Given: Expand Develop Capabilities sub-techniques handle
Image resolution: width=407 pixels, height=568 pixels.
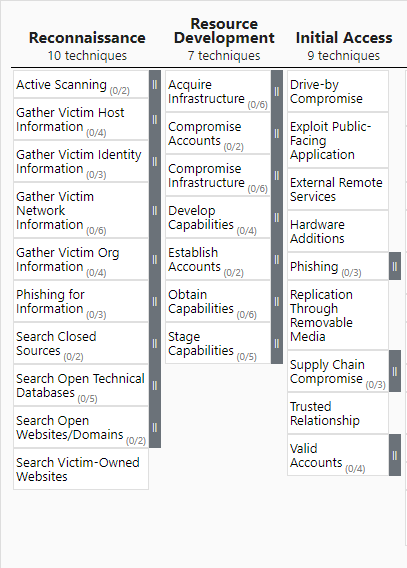Looking at the screenshot, I should 277,217.
